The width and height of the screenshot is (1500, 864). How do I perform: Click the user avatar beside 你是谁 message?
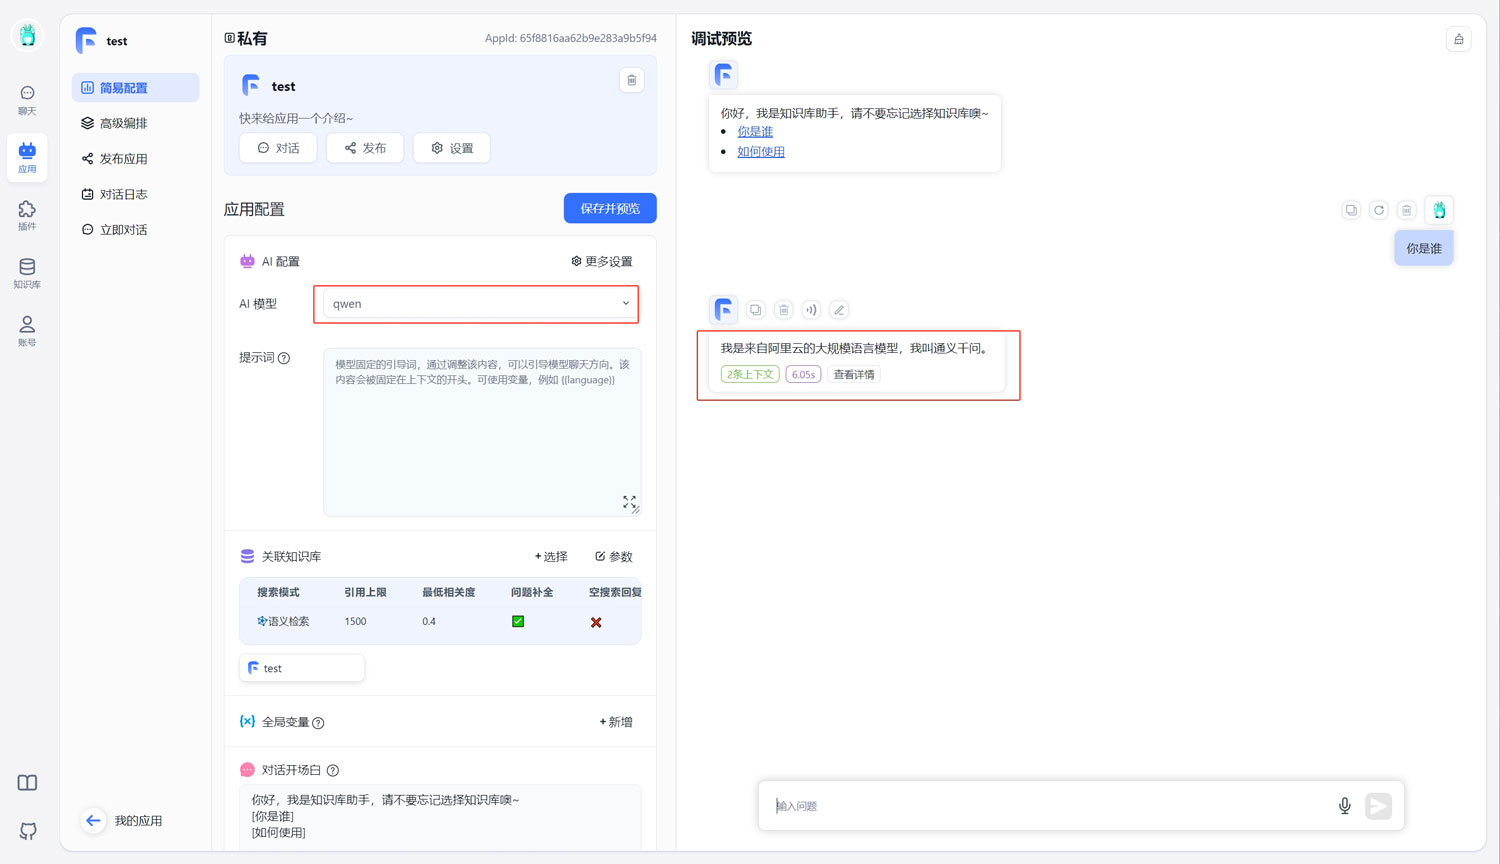[1439, 210]
